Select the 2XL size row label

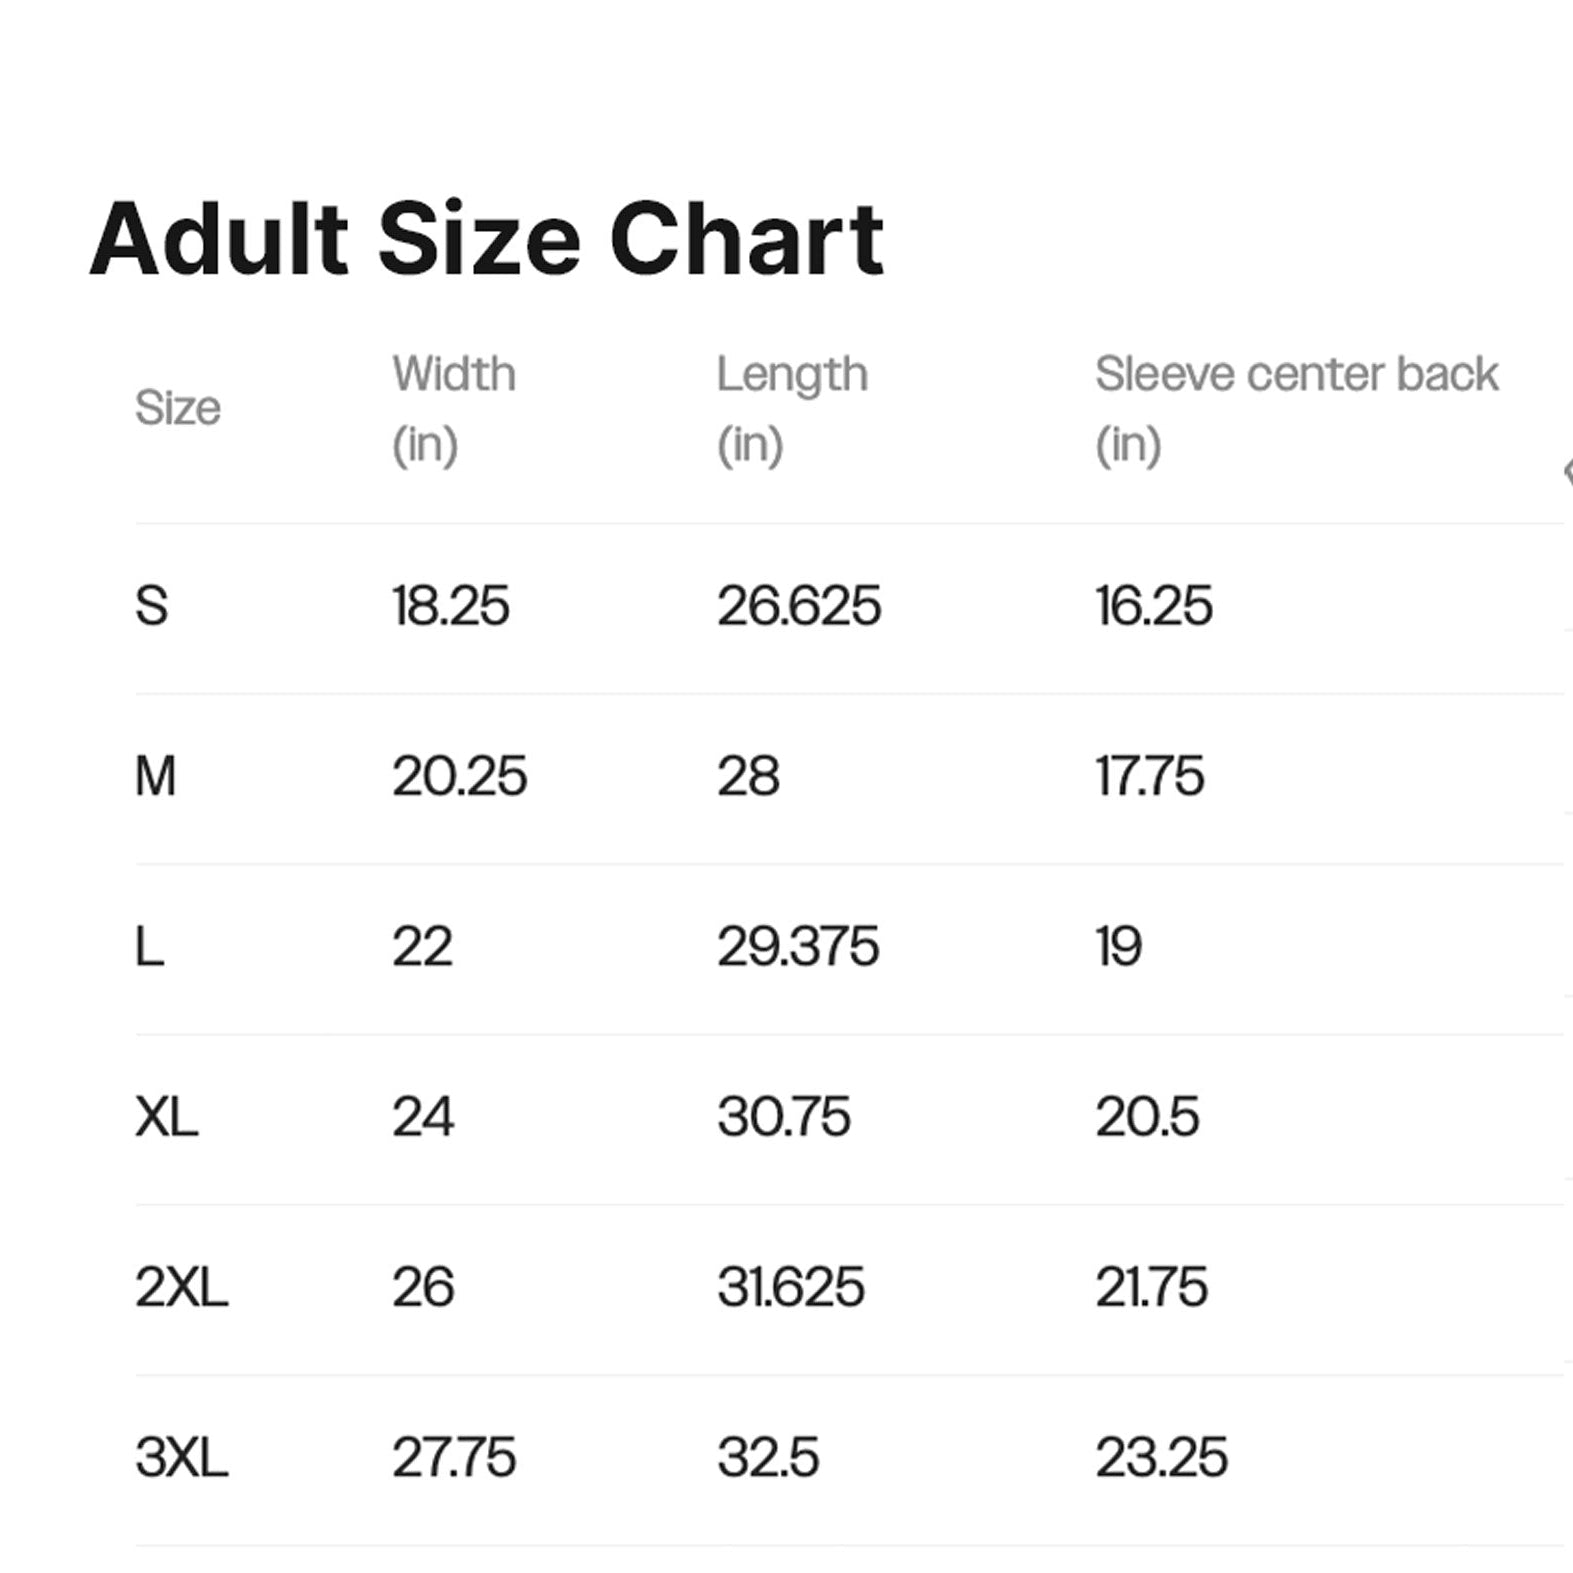[x=182, y=1287]
